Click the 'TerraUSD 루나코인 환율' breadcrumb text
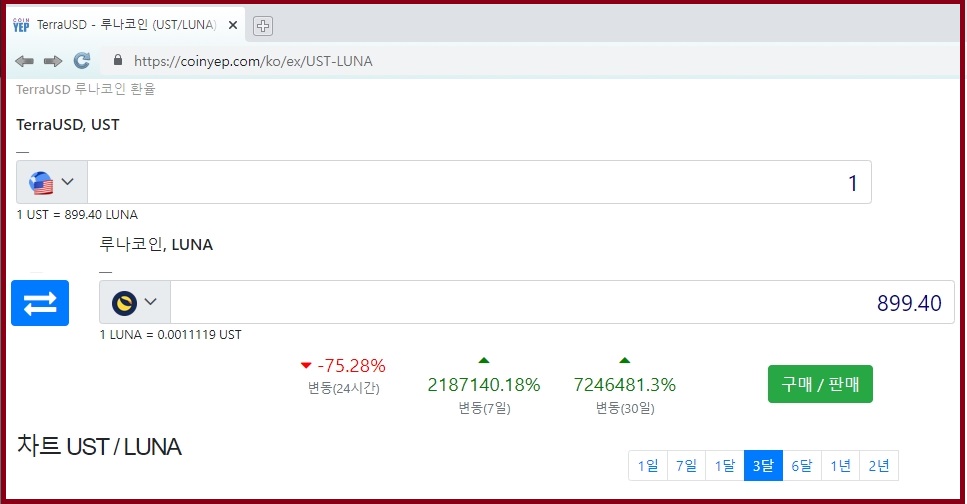967x504 pixels. (86, 89)
